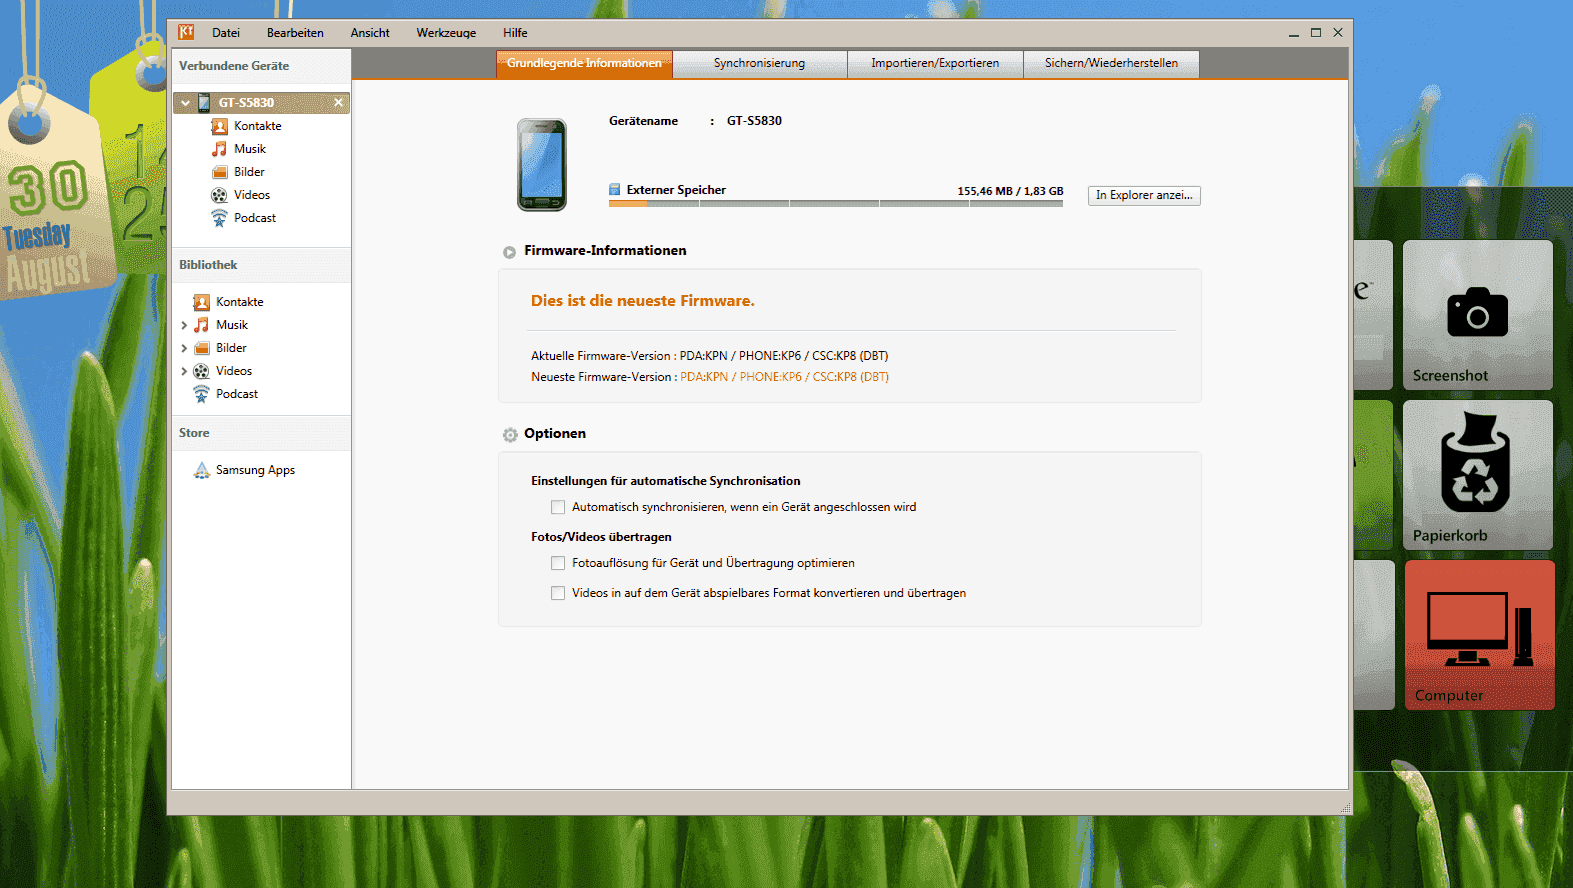Open the Bearbeiten menu
The height and width of the screenshot is (888, 1573).
pos(295,33)
